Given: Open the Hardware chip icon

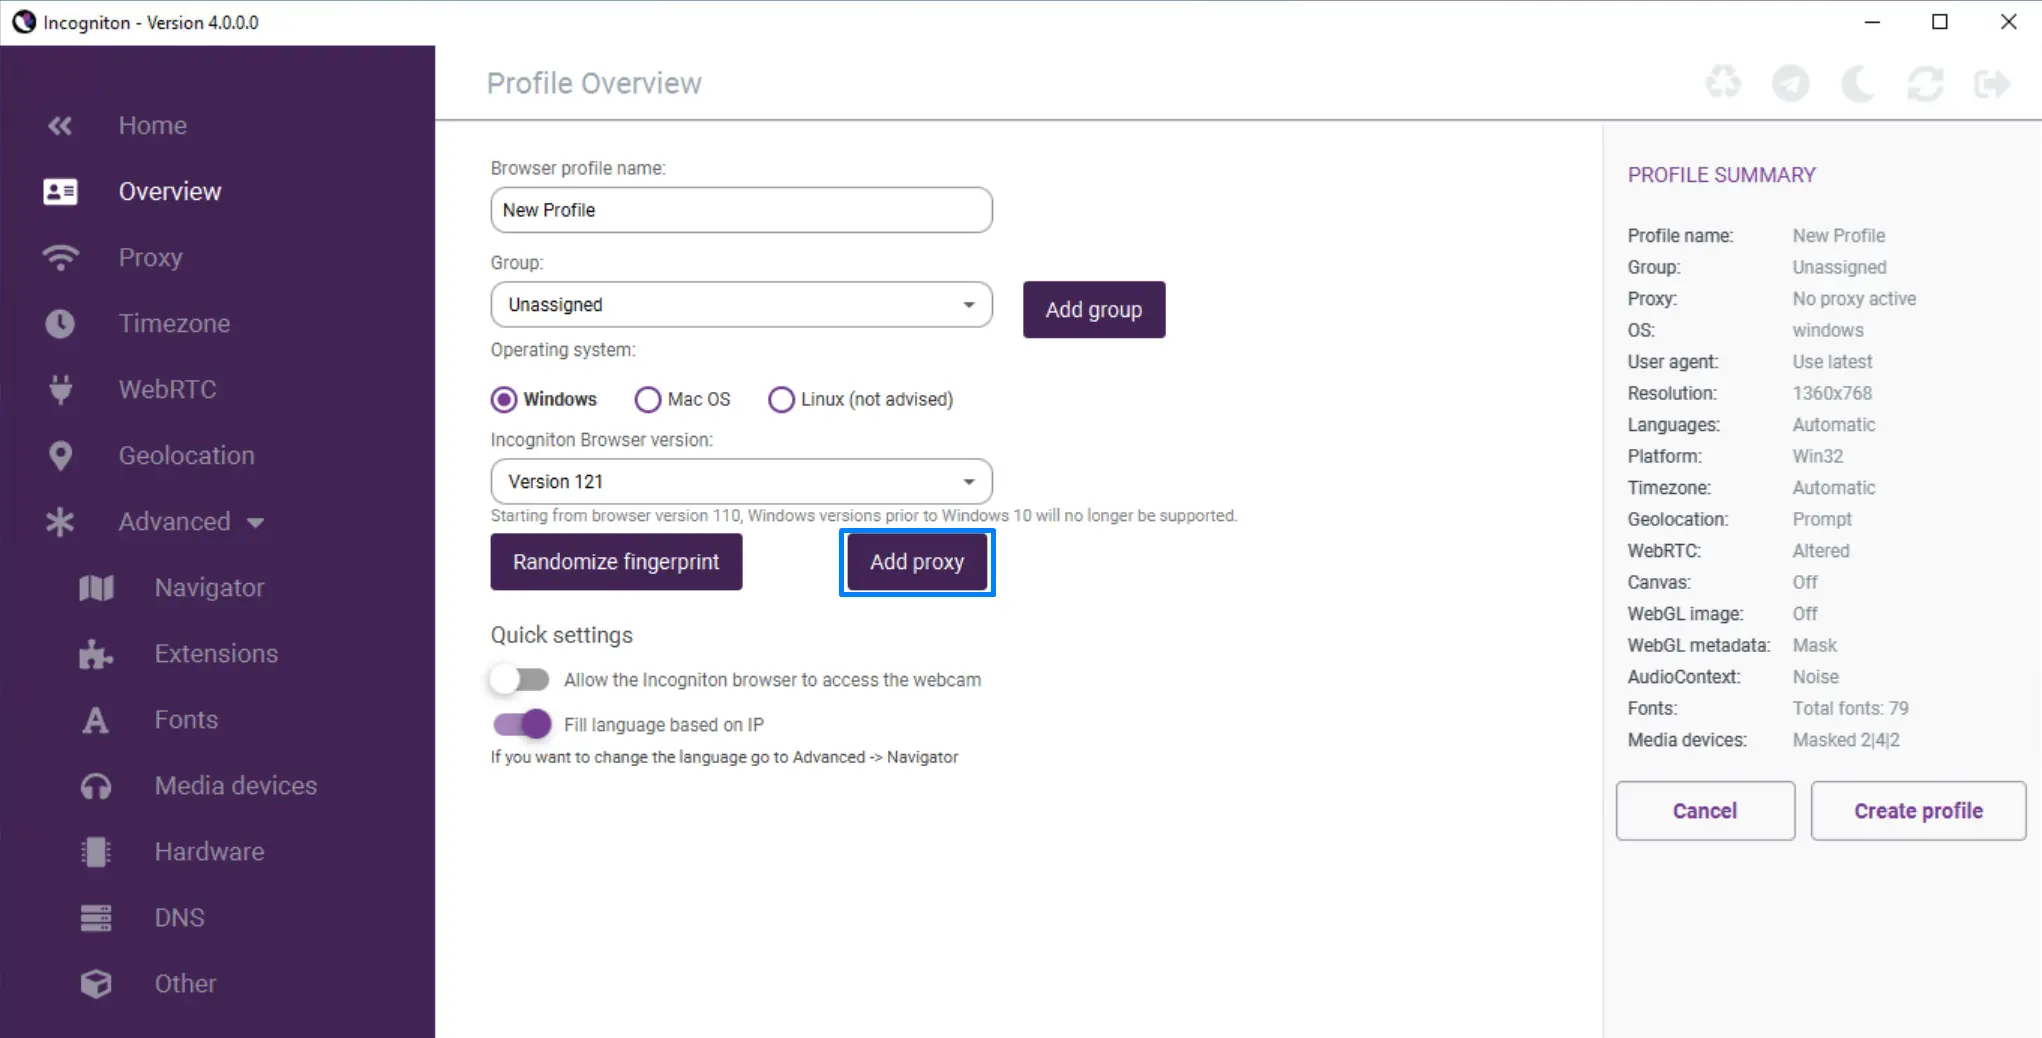Looking at the screenshot, I should click(96, 852).
